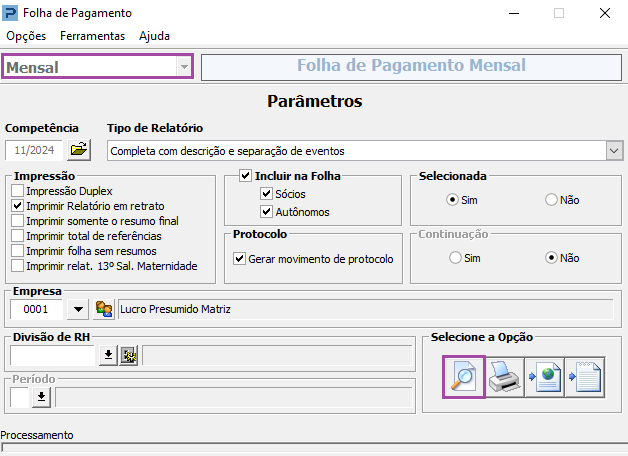Screen dimensions: 628x456
Task: Open the Opções menu
Action: pyautogui.click(x=26, y=36)
